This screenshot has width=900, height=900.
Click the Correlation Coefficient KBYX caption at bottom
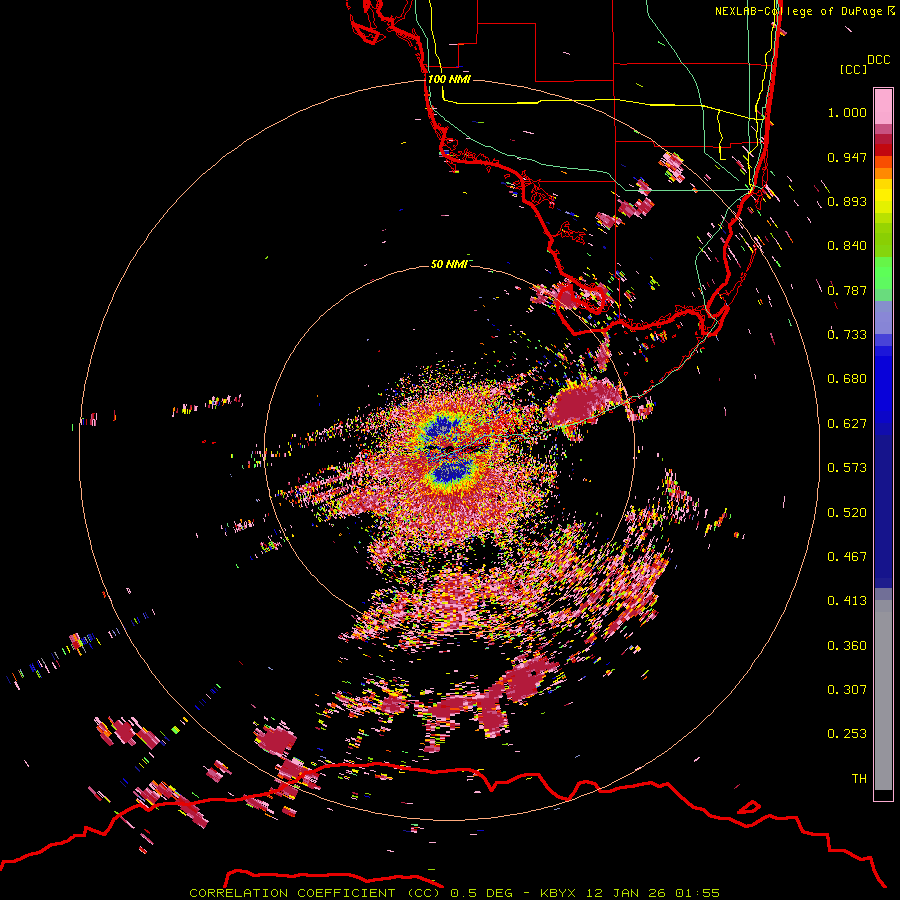coord(455,893)
